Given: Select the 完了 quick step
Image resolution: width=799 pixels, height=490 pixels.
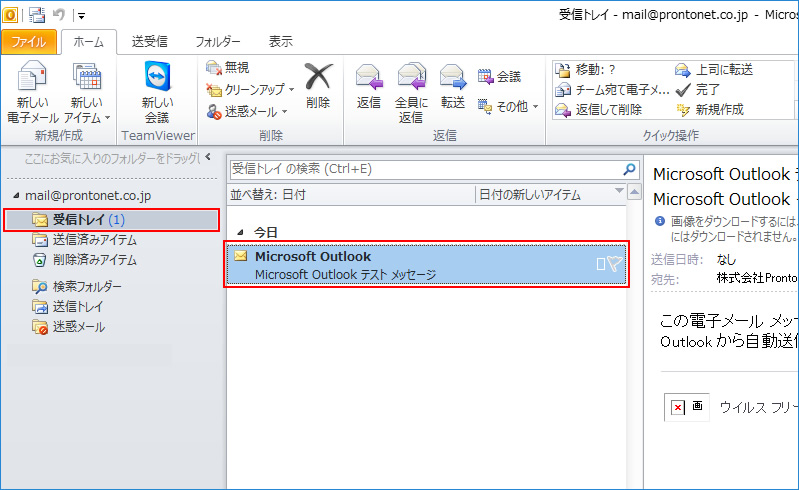Looking at the screenshot, I should pos(697,90).
